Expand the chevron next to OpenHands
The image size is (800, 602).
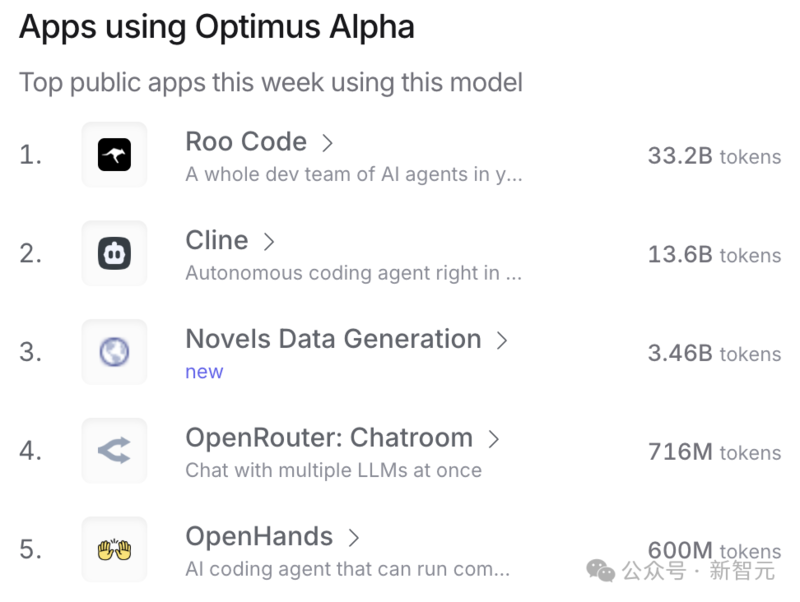[x=355, y=537]
